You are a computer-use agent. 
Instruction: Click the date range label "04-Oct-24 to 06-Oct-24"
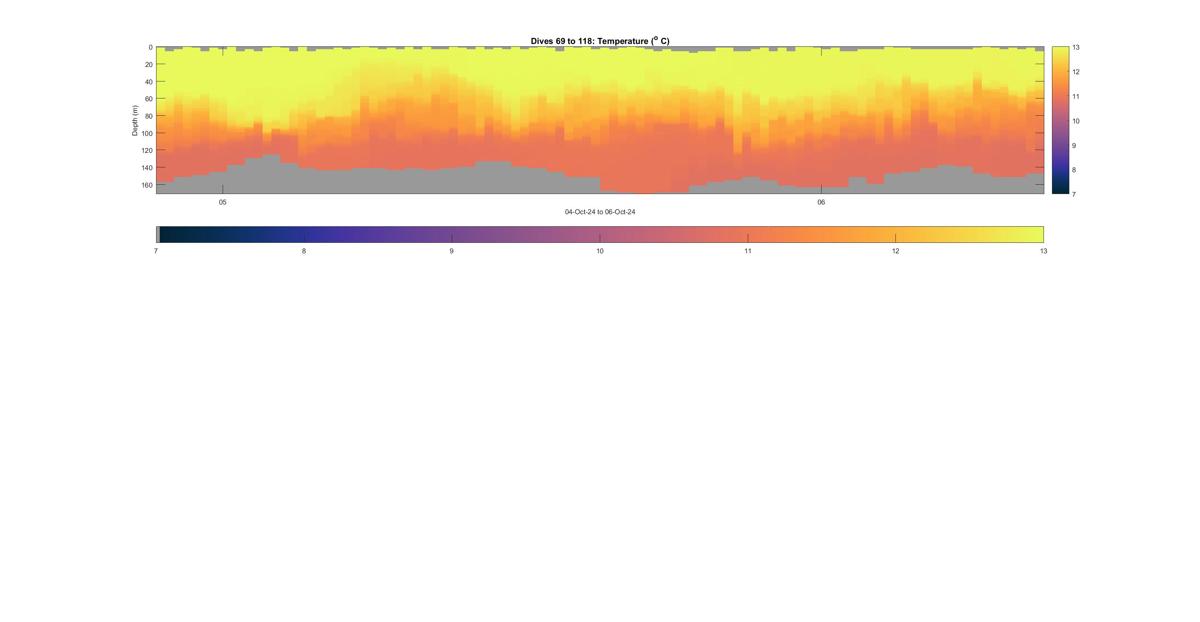(600, 212)
